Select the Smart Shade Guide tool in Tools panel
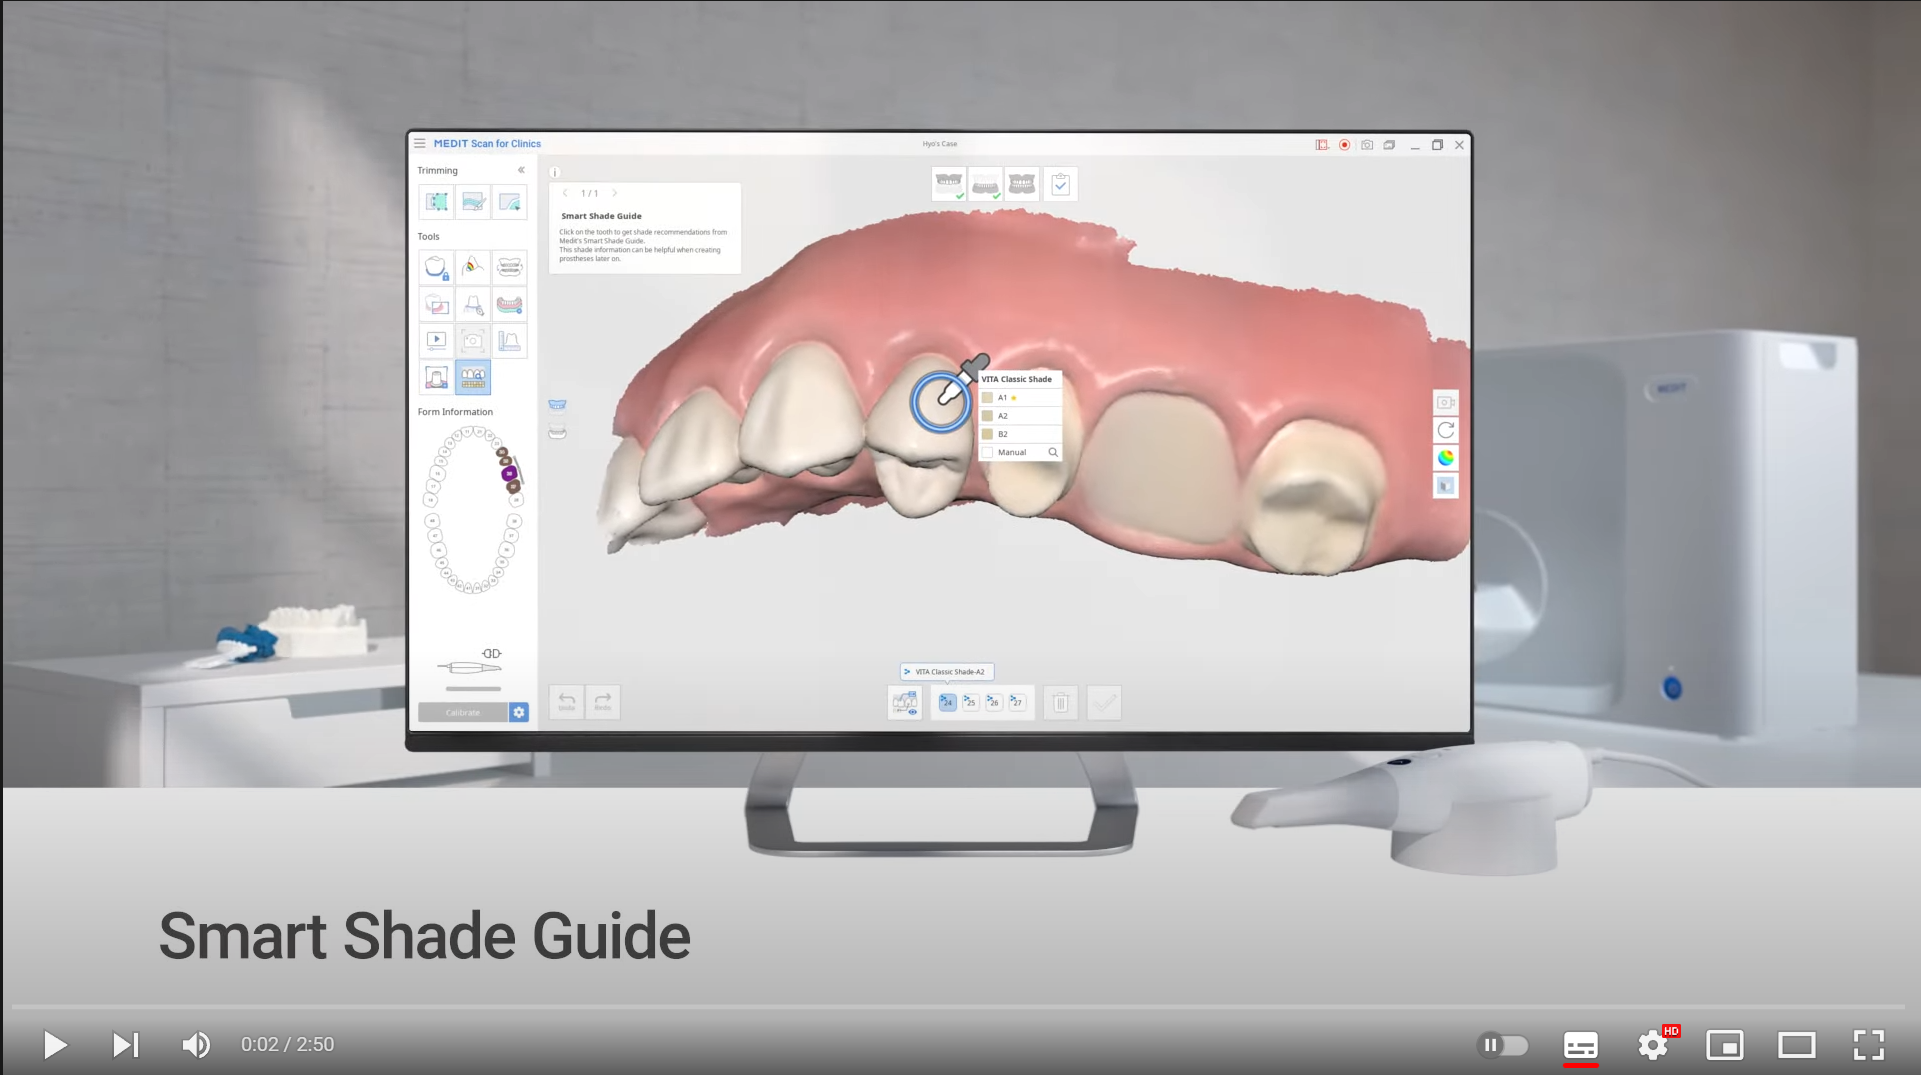 click(x=473, y=377)
